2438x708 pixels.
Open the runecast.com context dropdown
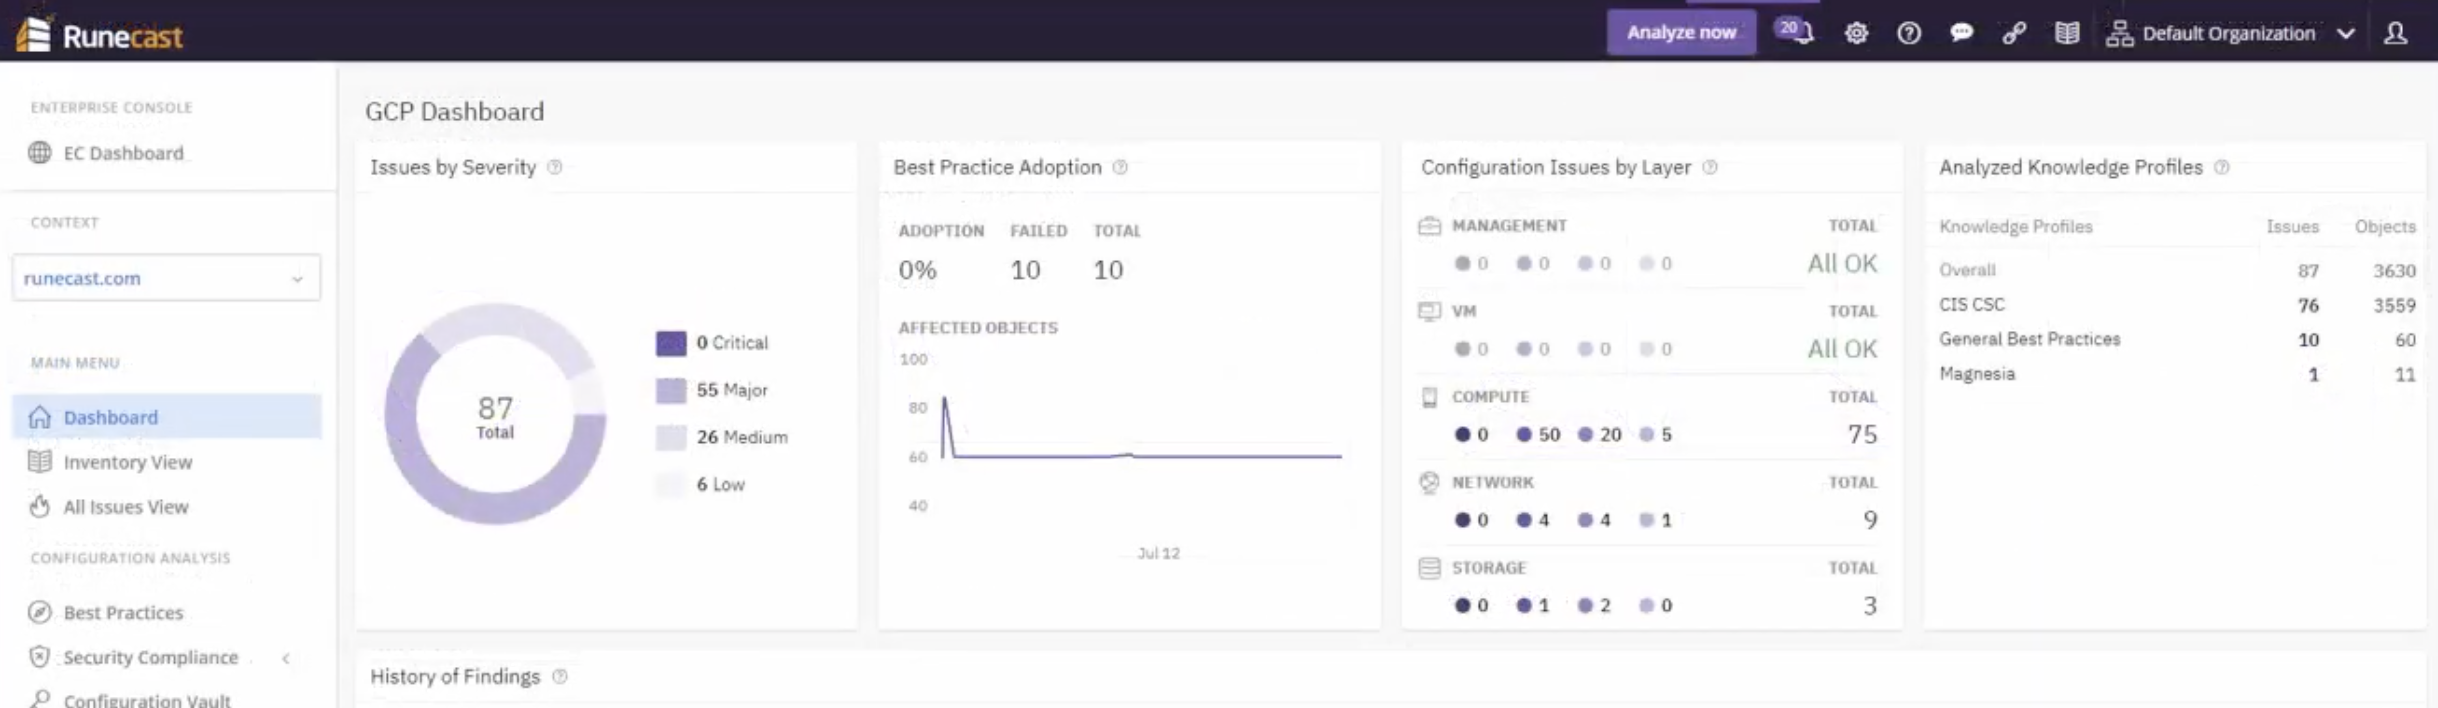[x=166, y=278]
